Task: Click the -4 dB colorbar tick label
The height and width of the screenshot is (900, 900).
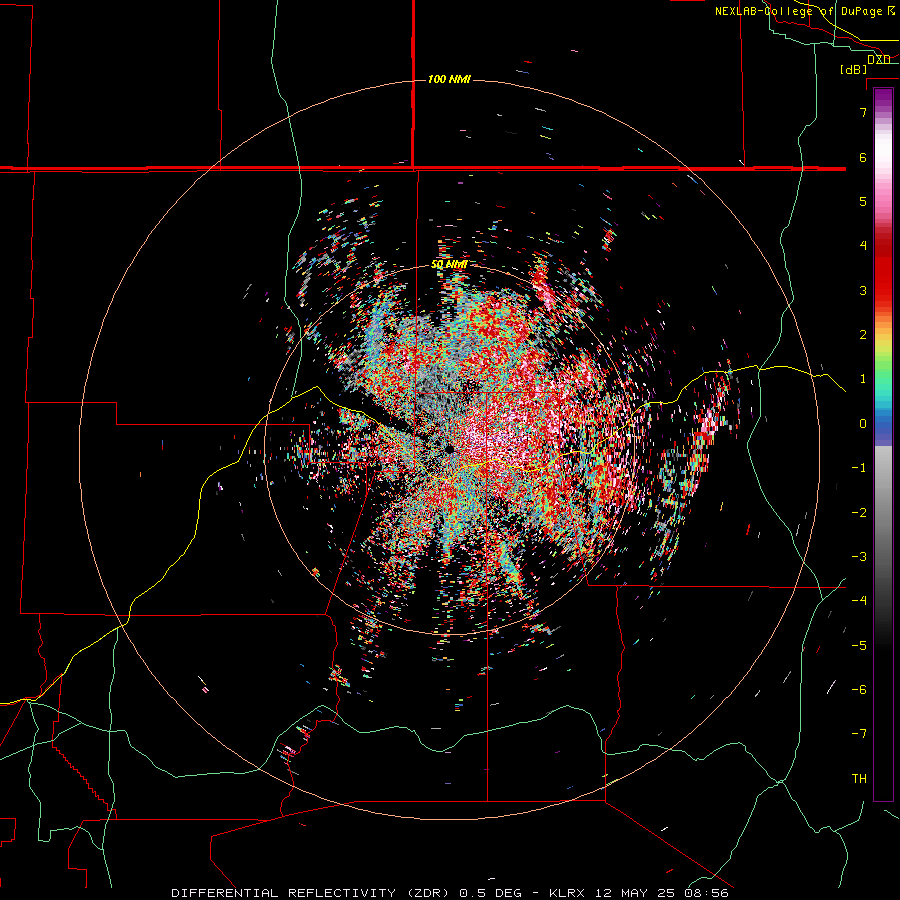Action: [x=859, y=601]
